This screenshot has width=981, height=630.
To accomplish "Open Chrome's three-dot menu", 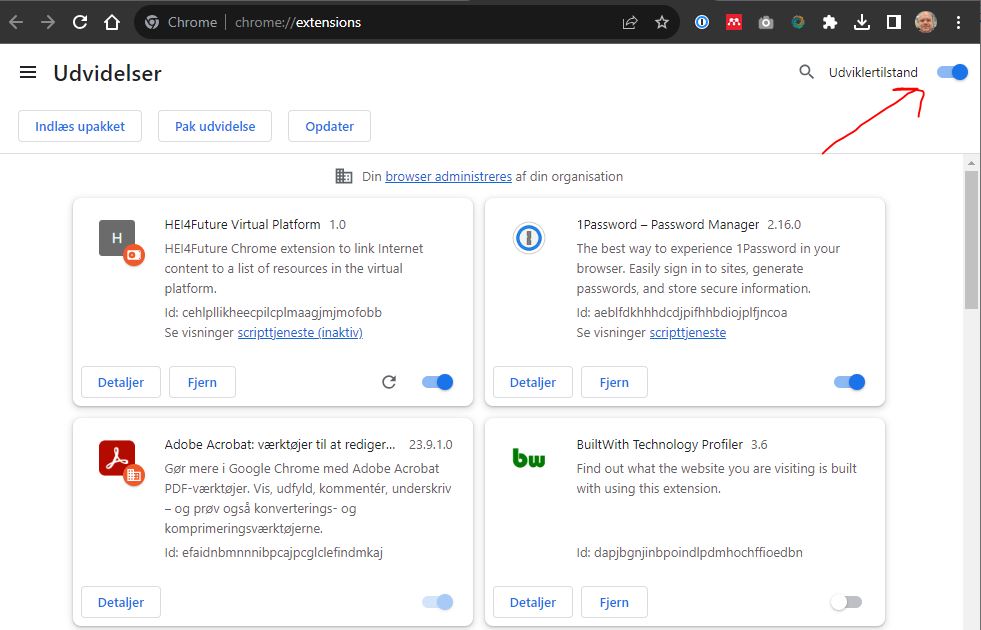I will (x=959, y=22).
